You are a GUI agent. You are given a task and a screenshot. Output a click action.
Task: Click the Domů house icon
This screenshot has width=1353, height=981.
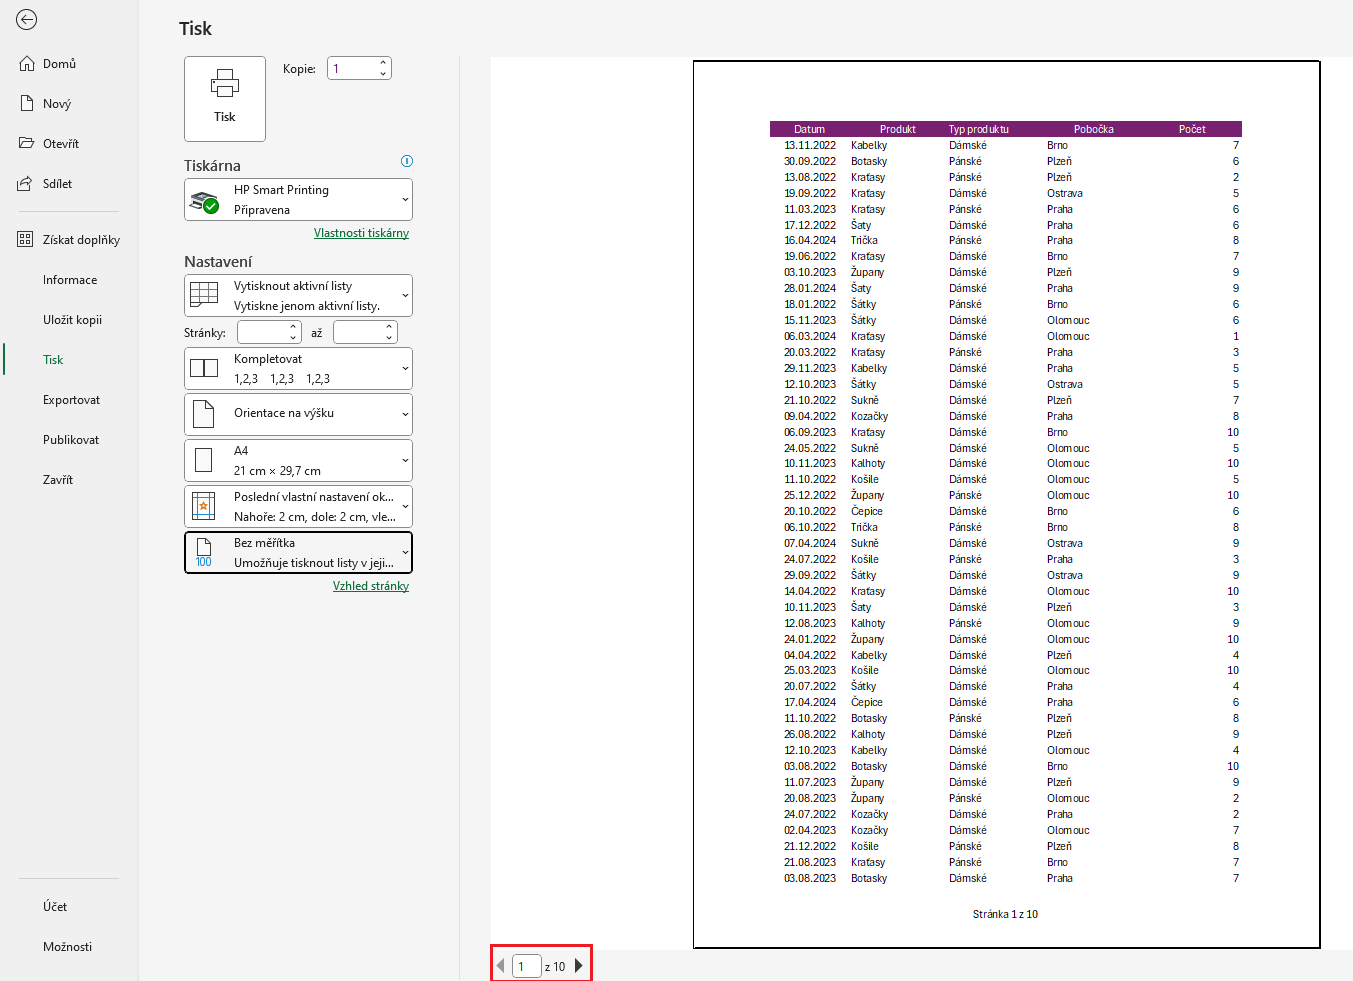(28, 64)
